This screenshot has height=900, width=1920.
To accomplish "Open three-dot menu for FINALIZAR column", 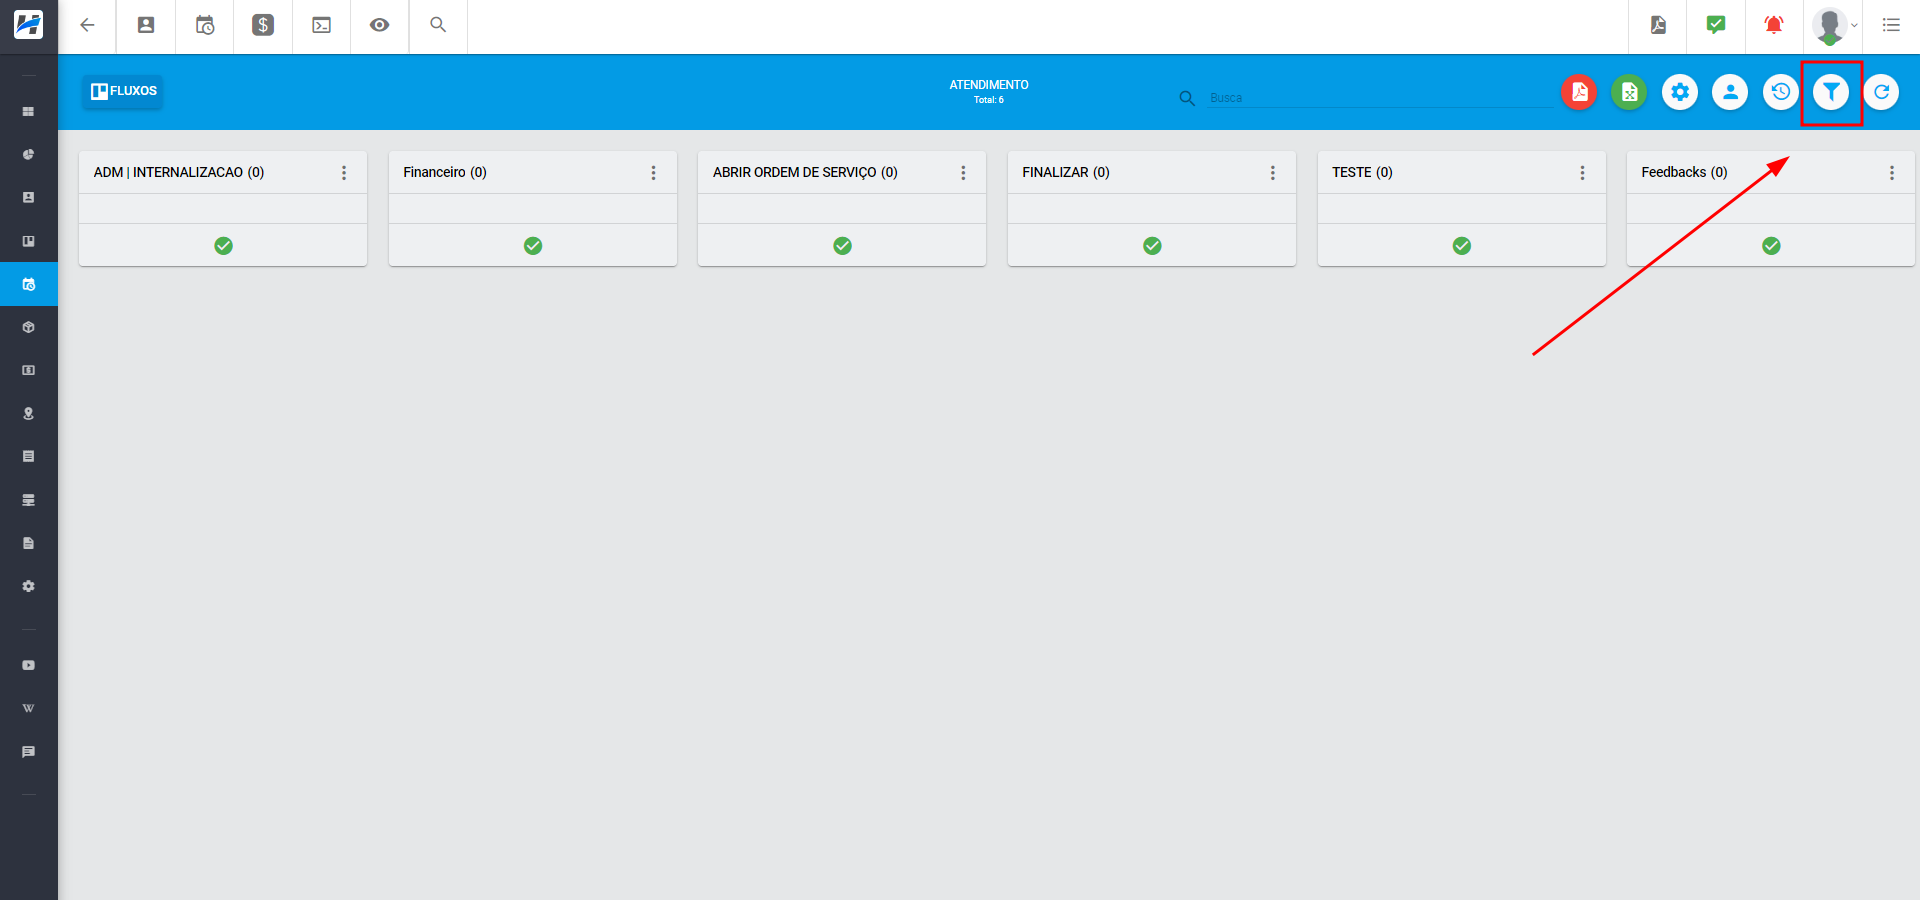I will pyautogui.click(x=1272, y=173).
